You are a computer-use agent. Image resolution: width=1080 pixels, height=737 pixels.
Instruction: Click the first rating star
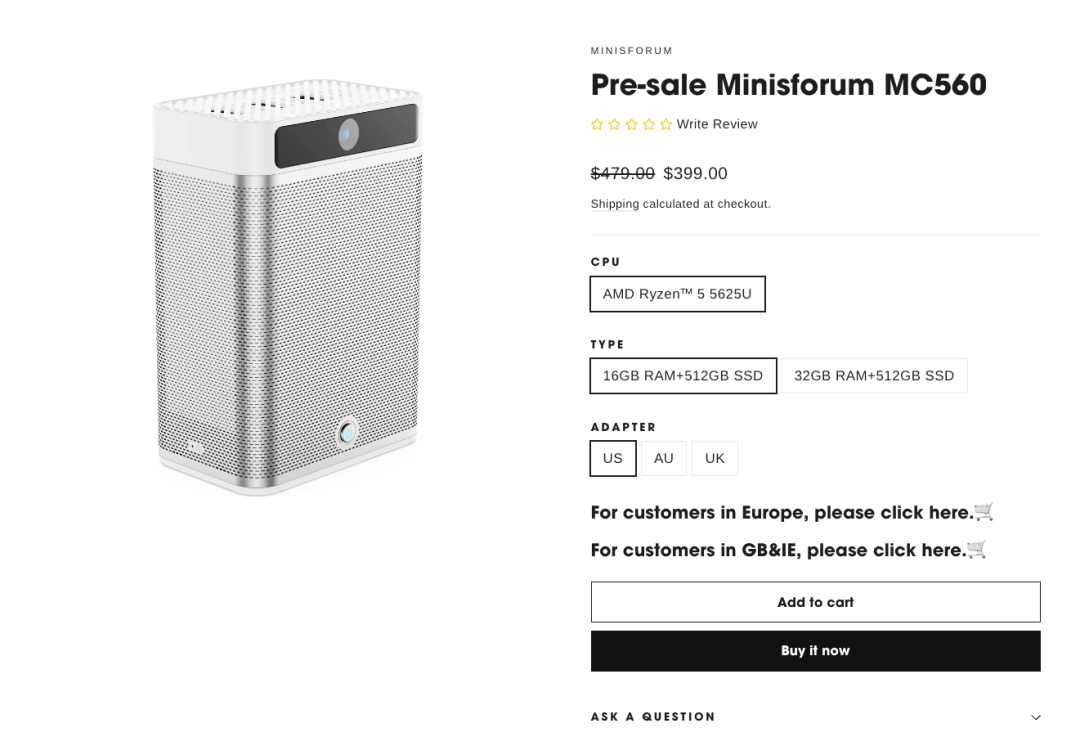[x=597, y=124]
